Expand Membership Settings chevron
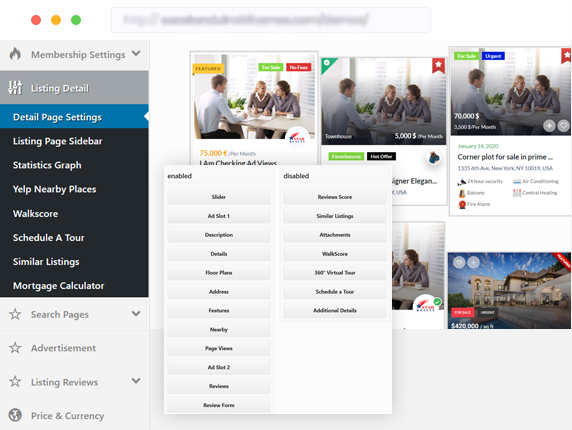Viewport: 572px width, 430px height. [136, 54]
